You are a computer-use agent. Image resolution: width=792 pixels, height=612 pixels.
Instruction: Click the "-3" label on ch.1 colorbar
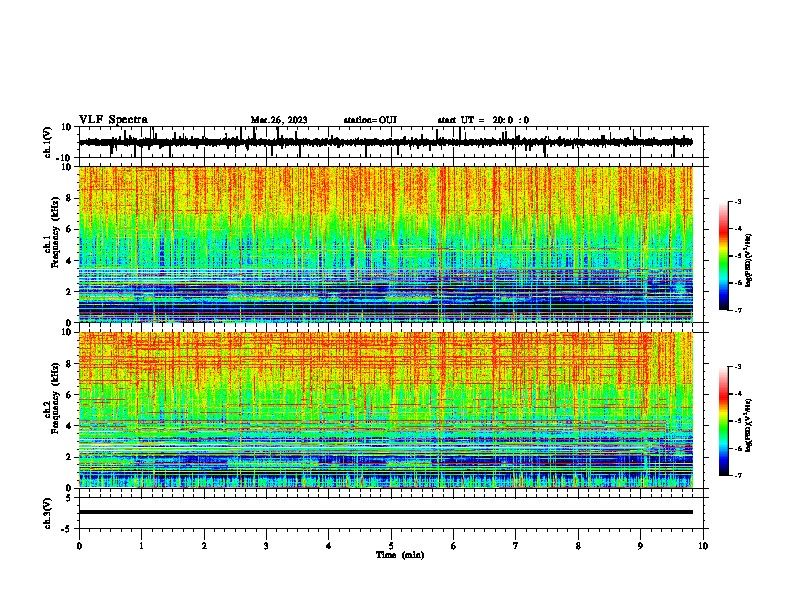pyautogui.click(x=737, y=201)
